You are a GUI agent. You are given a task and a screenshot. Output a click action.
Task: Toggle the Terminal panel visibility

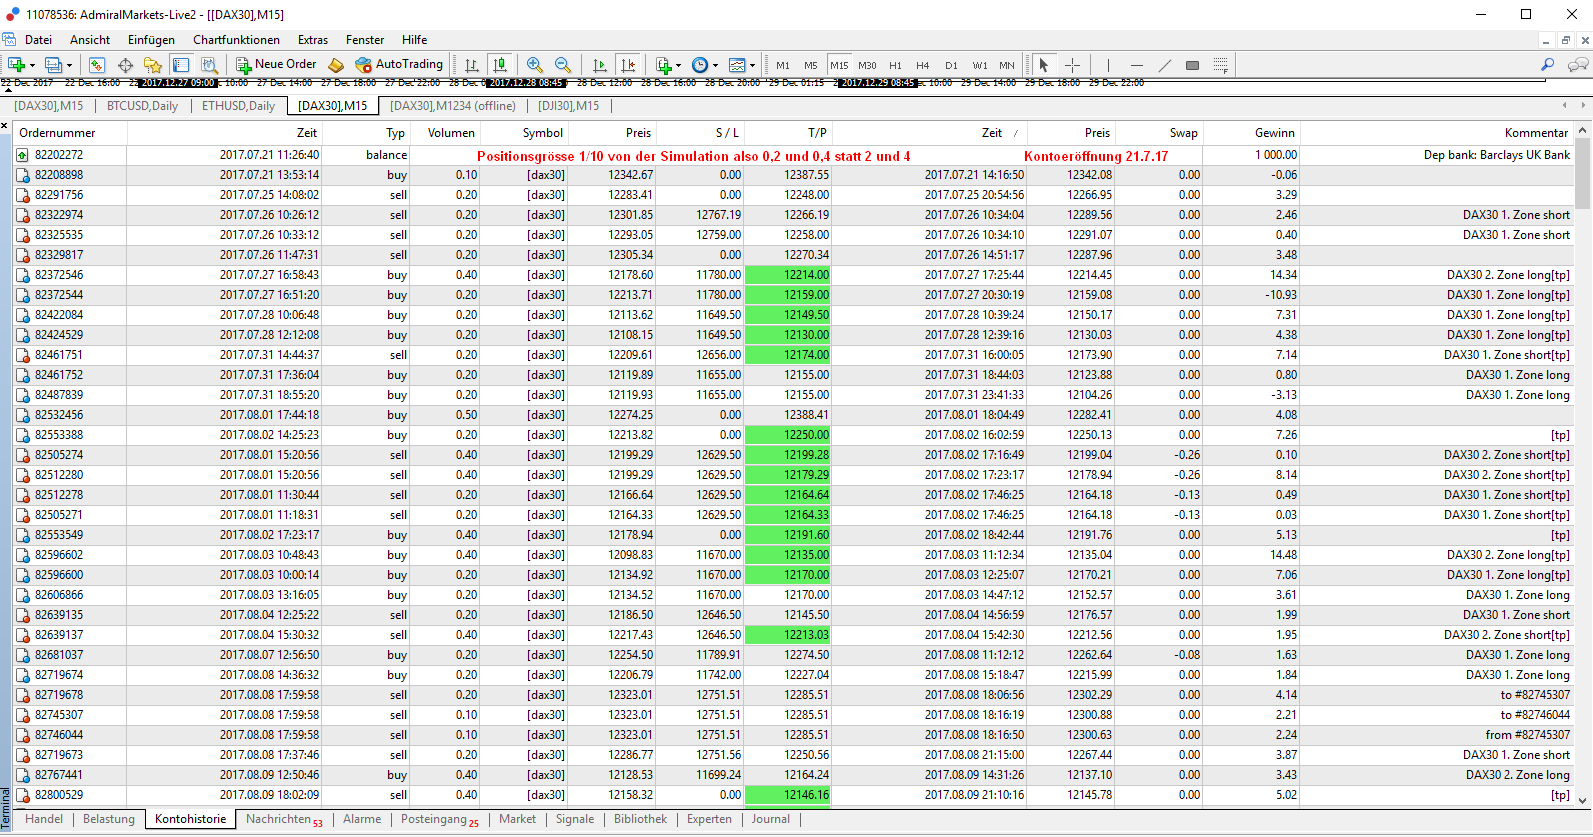pyautogui.click(x=181, y=65)
